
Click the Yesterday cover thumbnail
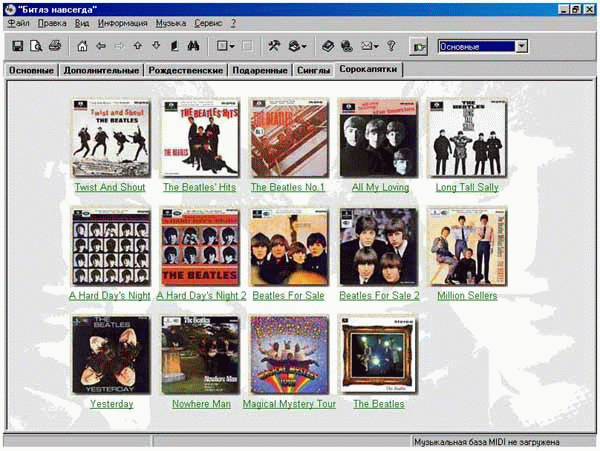(111, 355)
